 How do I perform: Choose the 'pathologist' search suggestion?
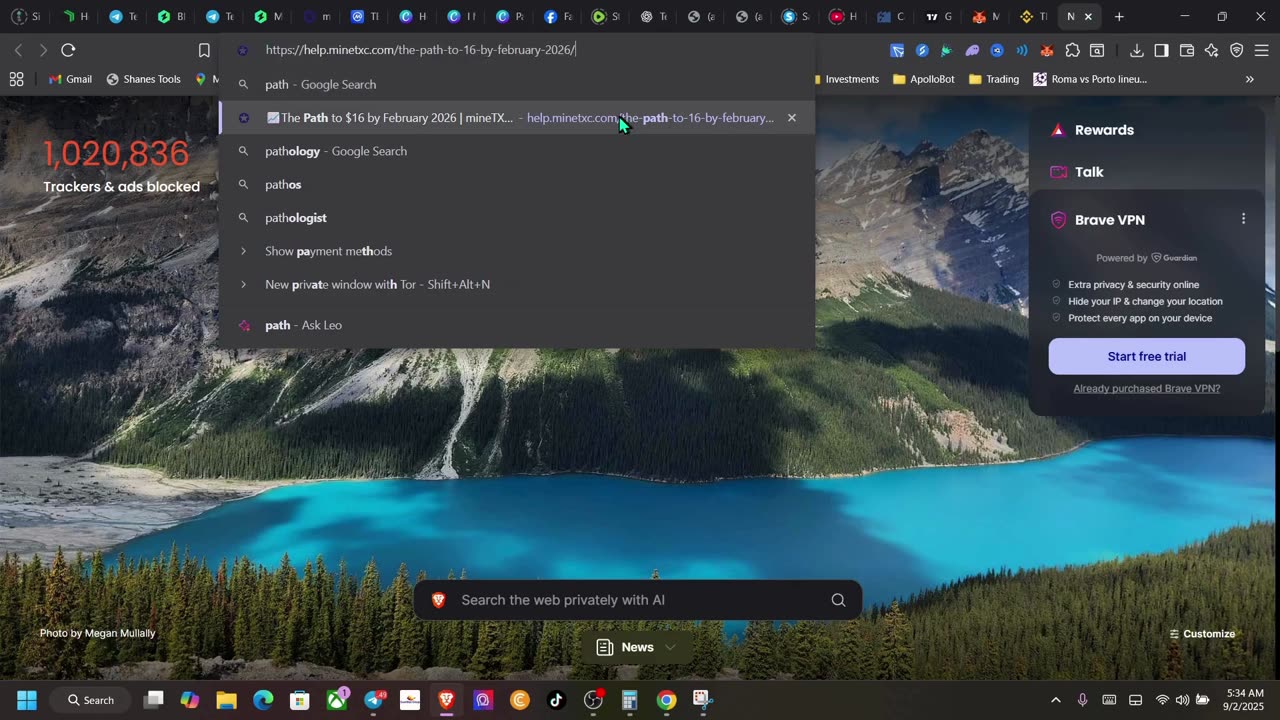(517, 218)
